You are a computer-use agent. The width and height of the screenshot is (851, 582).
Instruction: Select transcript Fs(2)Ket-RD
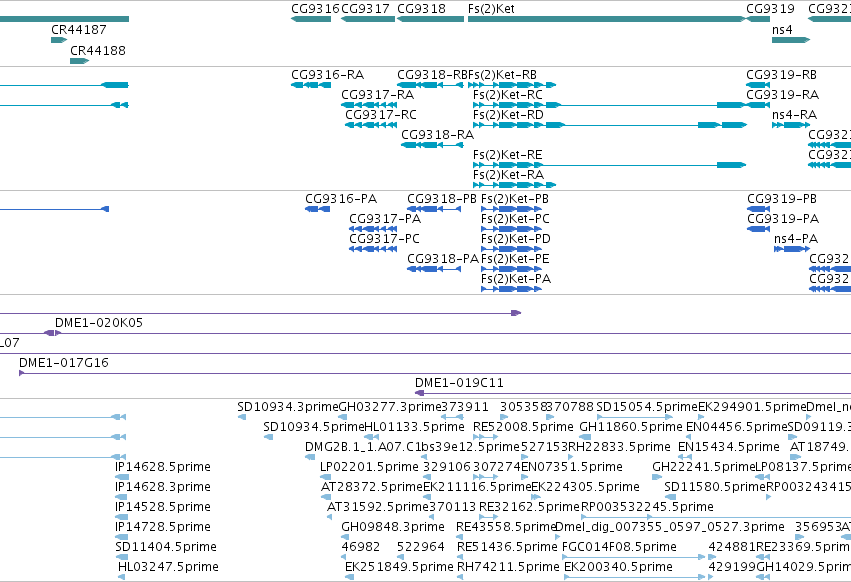(610, 125)
